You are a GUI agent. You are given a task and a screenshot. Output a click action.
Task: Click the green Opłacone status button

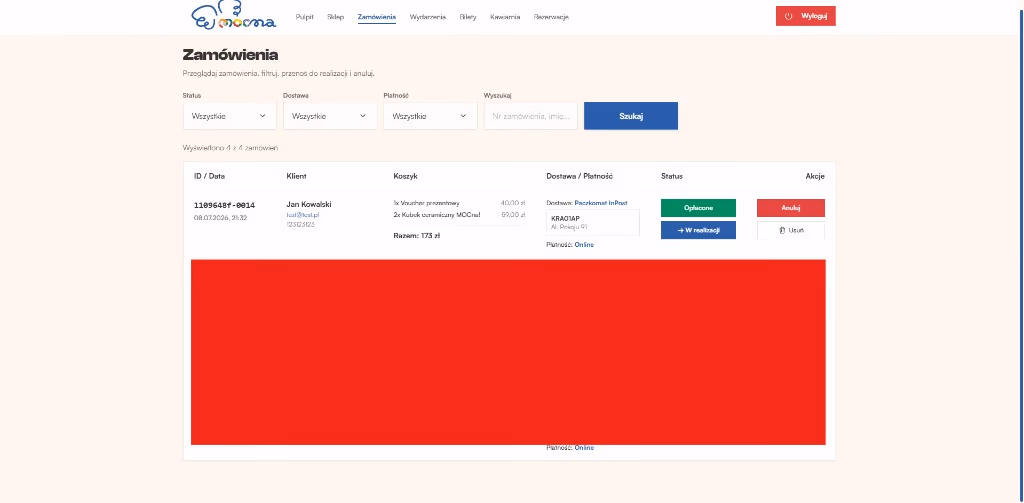(x=698, y=208)
